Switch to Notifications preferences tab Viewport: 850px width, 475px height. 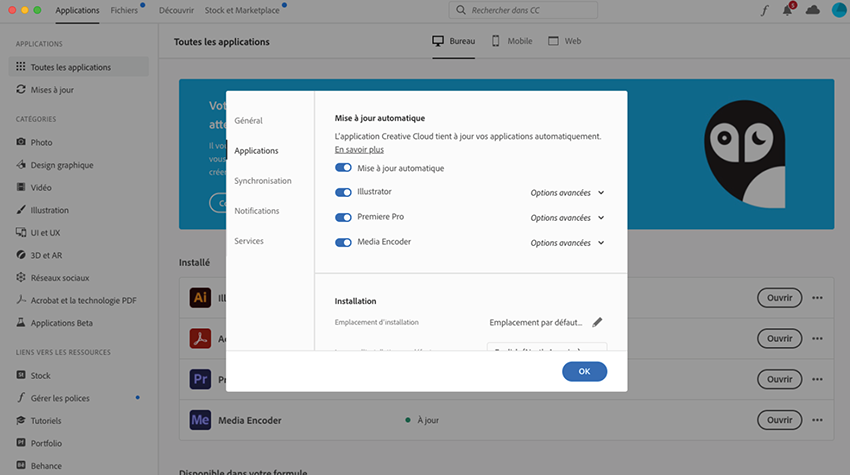[257, 210]
